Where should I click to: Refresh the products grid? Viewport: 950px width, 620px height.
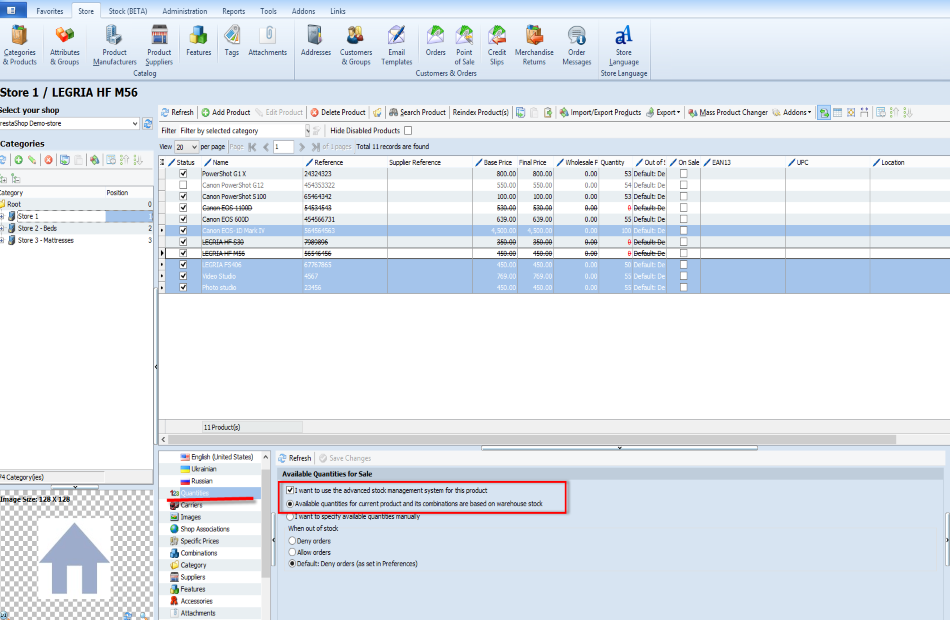click(177, 112)
